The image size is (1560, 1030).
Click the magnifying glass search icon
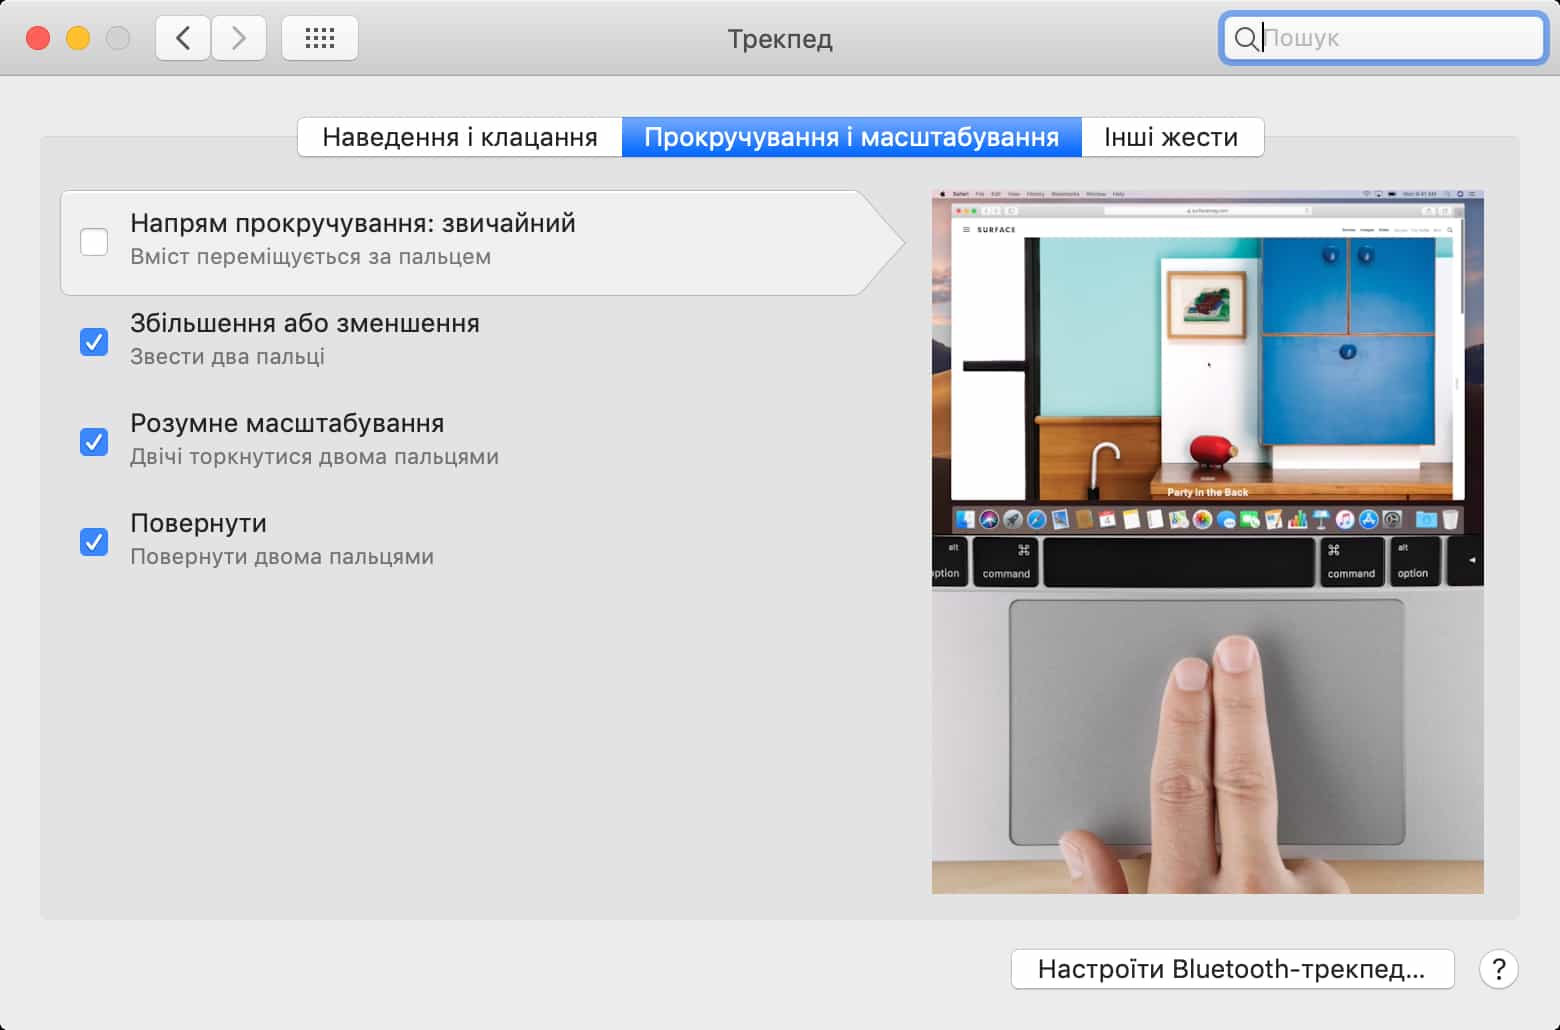pos(1245,39)
